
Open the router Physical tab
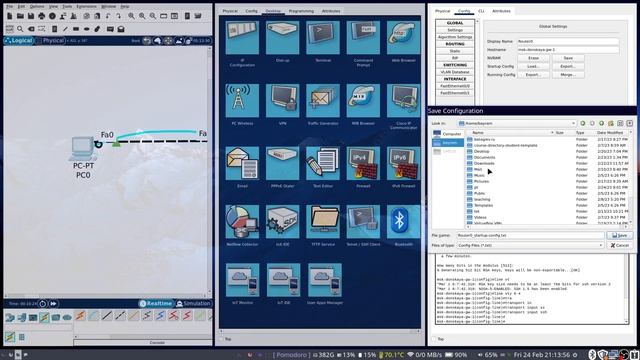pyautogui.click(x=442, y=11)
